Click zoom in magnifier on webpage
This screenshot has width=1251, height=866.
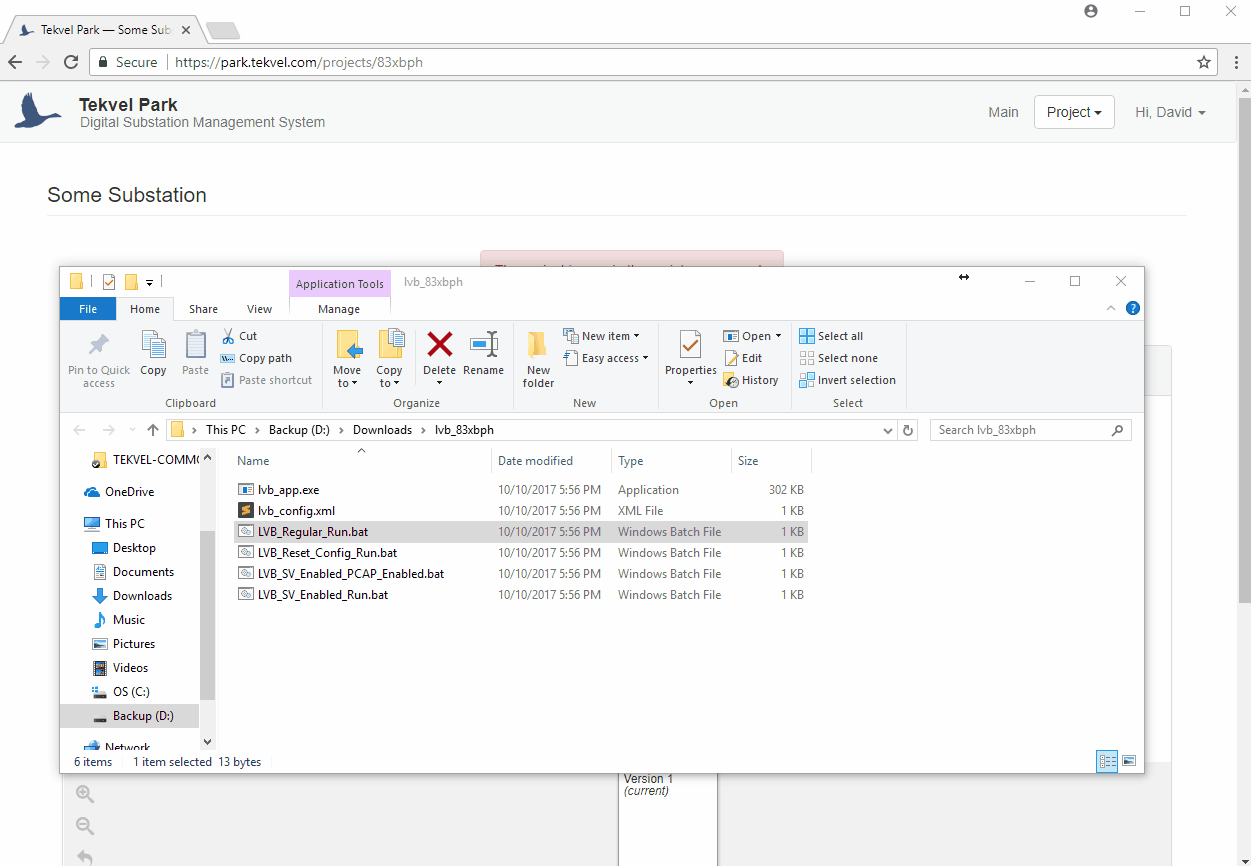(x=85, y=794)
